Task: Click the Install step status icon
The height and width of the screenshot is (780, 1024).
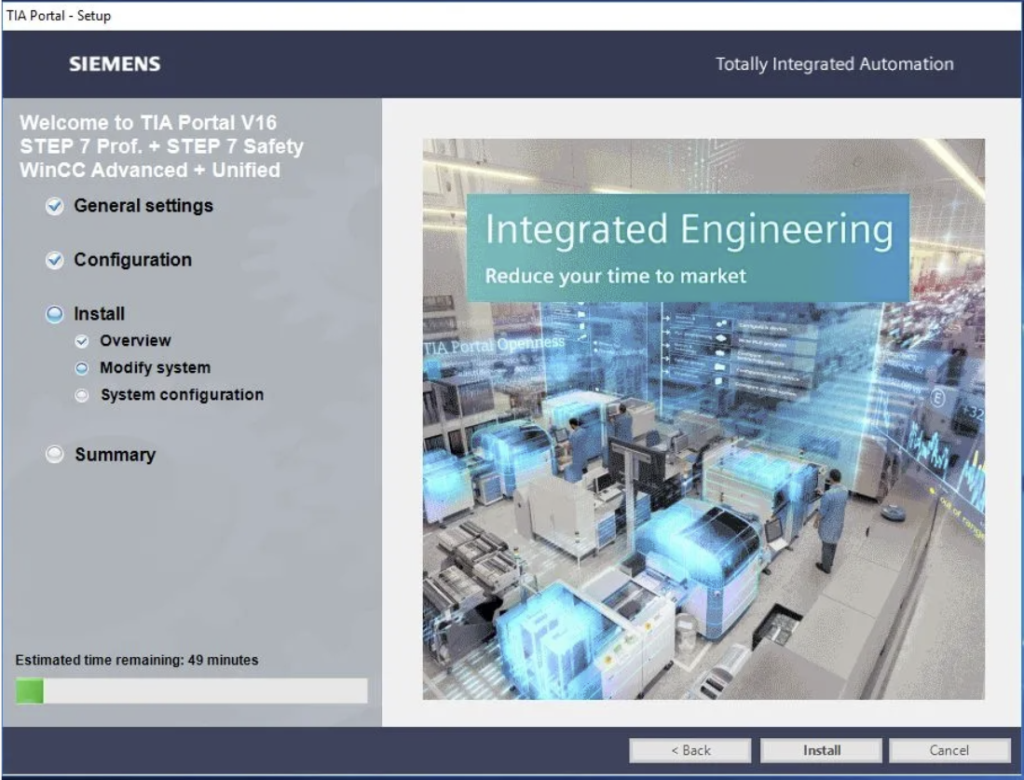Action: [x=55, y=314]
